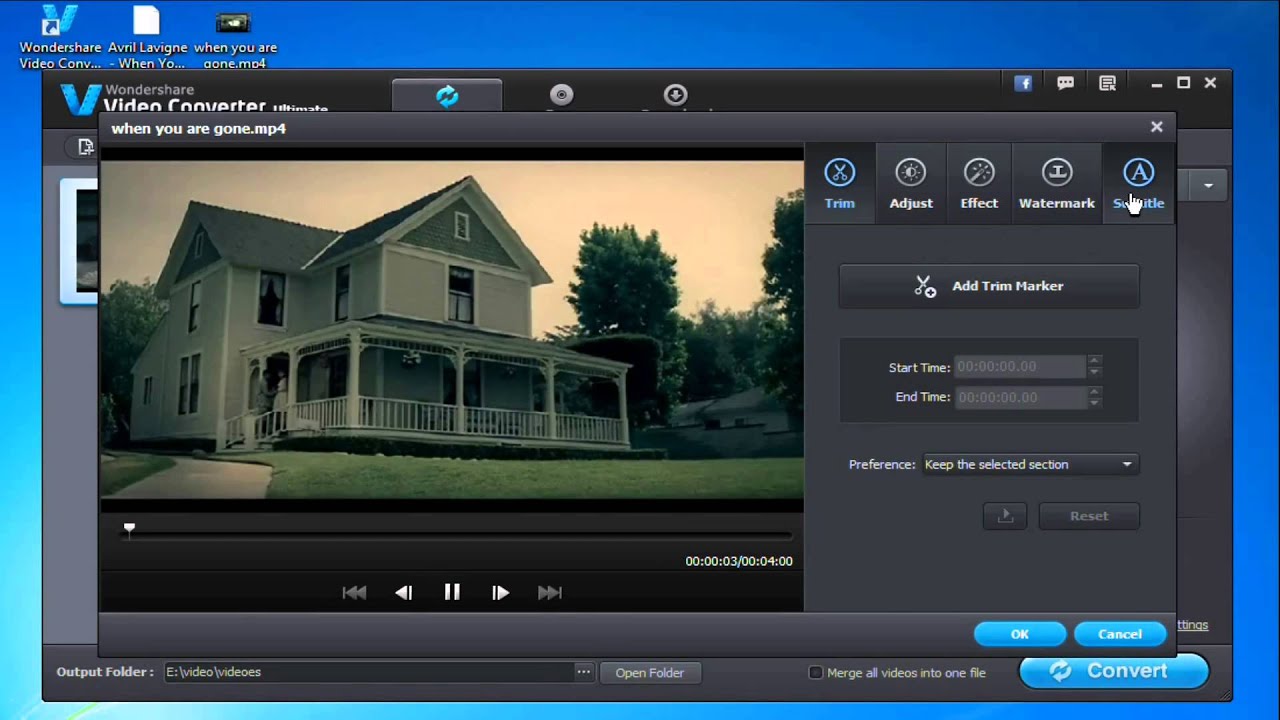Viewport: 1280px width, 720px height.
Task: Open Wondershare Video Converter desktop shortcut
Action: pos(61,37)
